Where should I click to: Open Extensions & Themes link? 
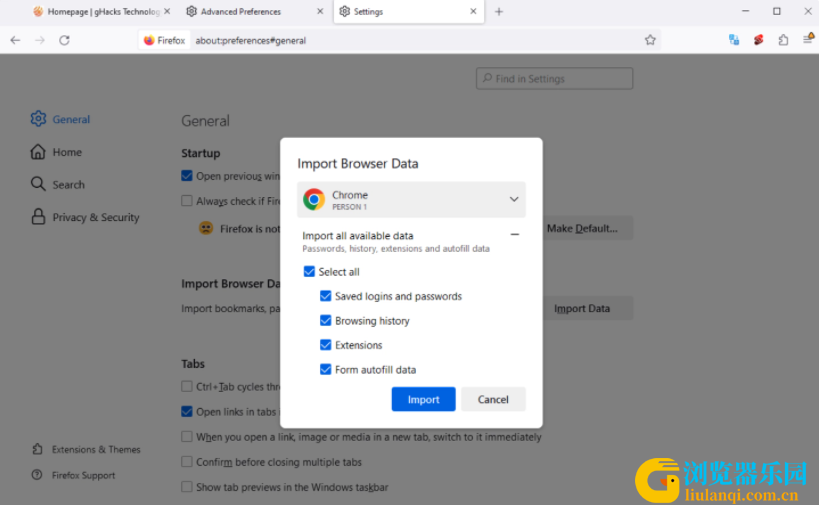pos(96,449)
